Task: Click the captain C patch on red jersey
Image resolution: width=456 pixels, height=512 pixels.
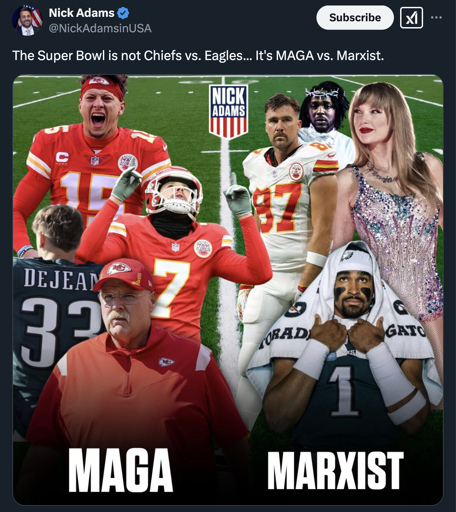Action: pyautogui.click(x=62, y=157)
